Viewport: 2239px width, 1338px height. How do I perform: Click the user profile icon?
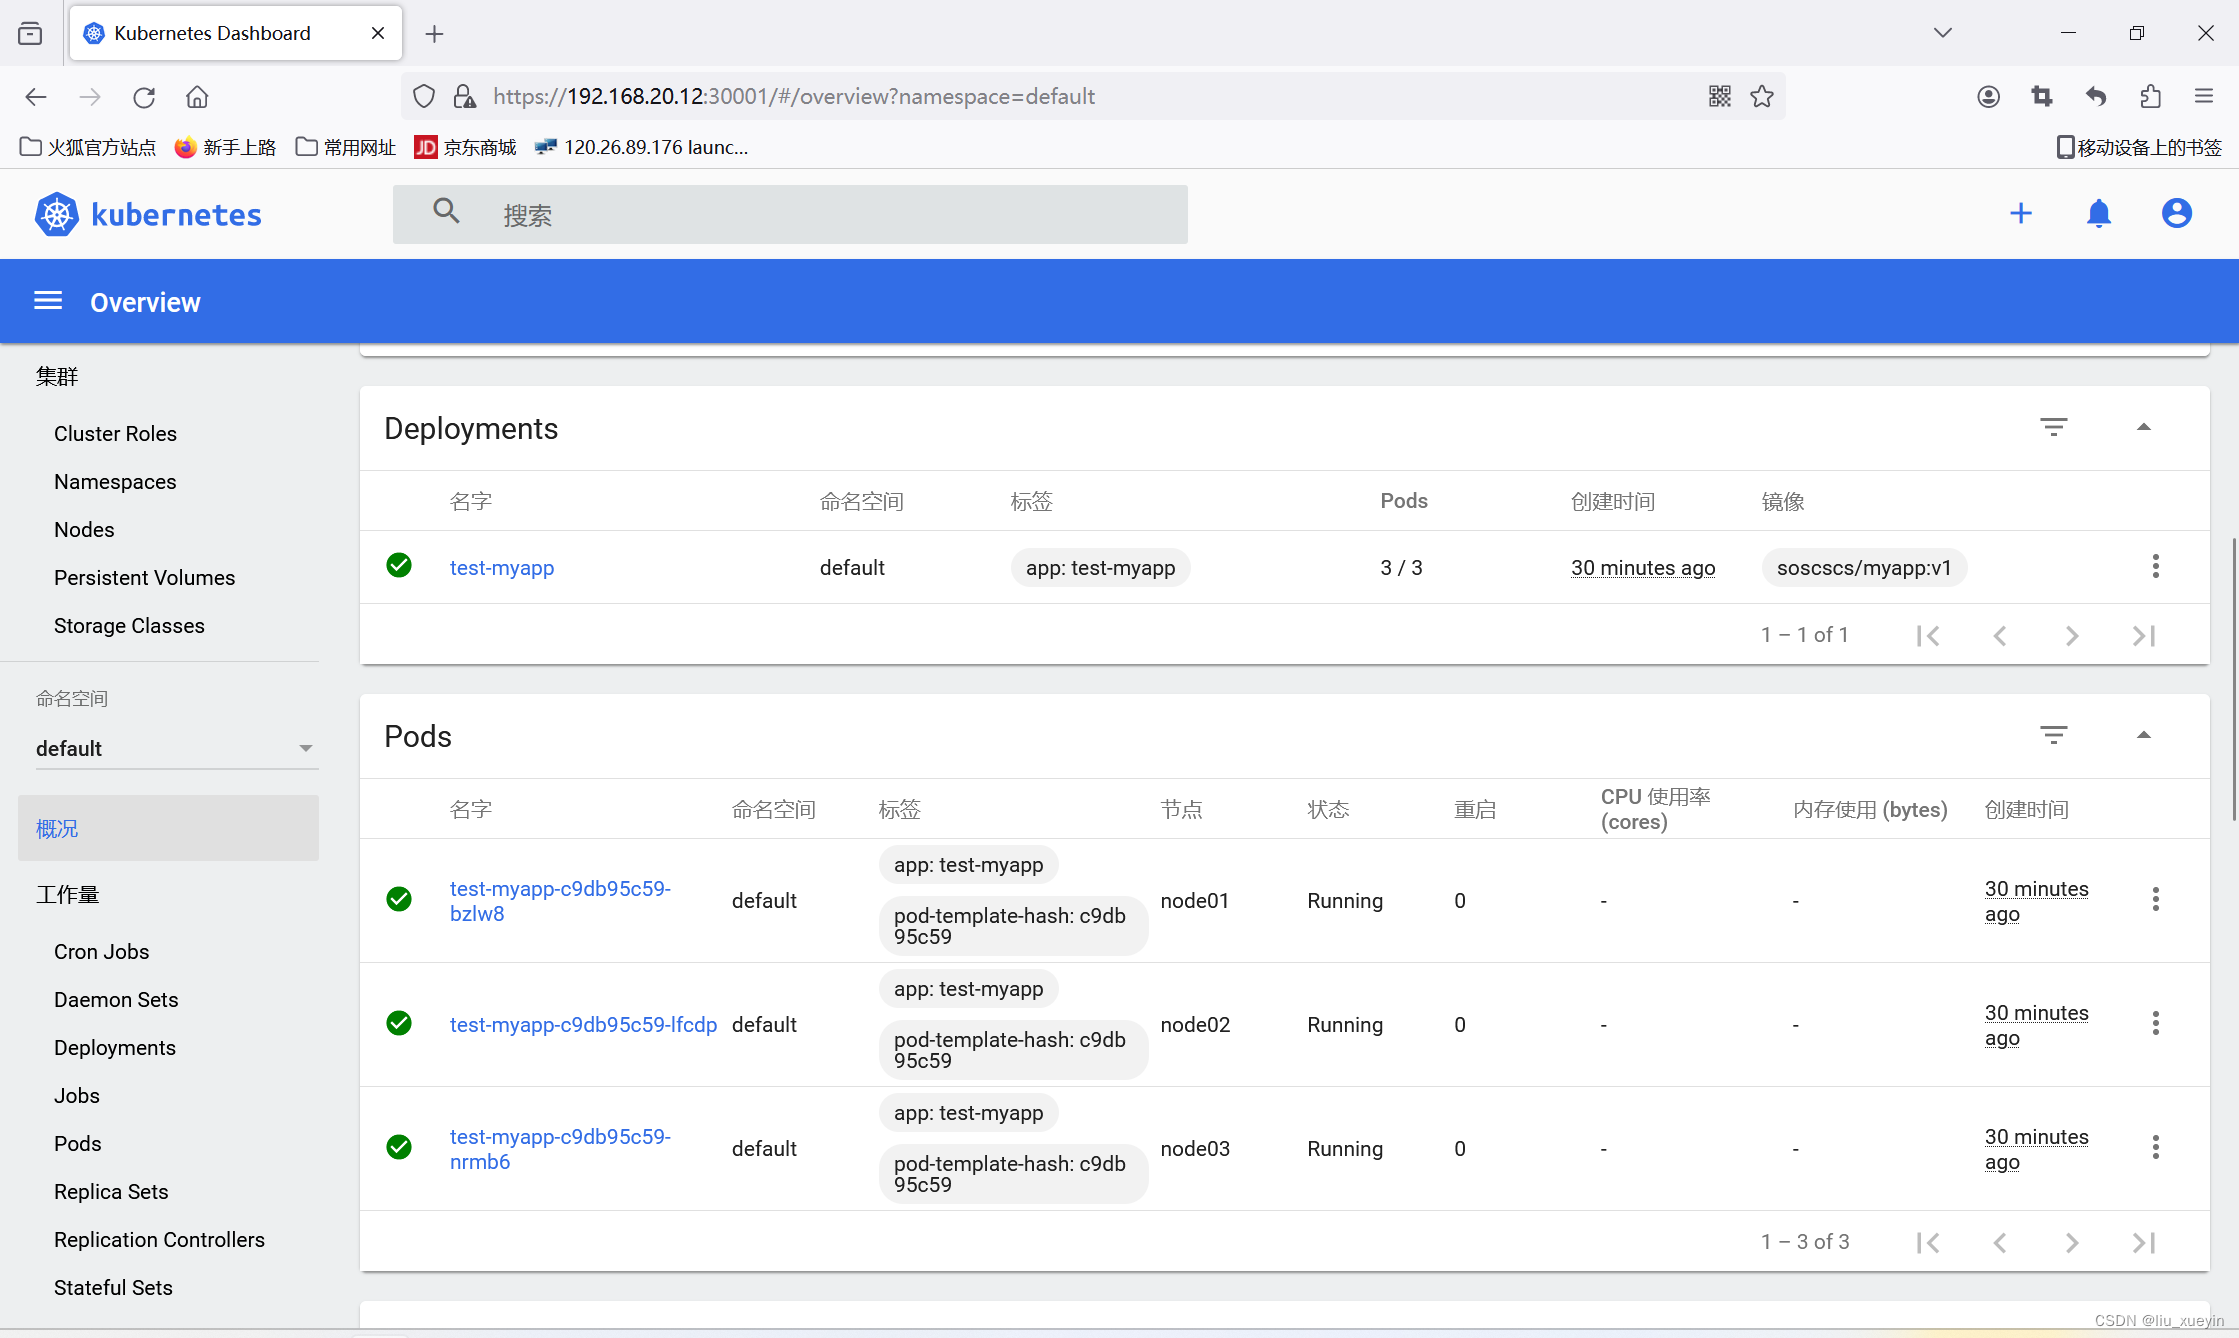(2175, 213)
